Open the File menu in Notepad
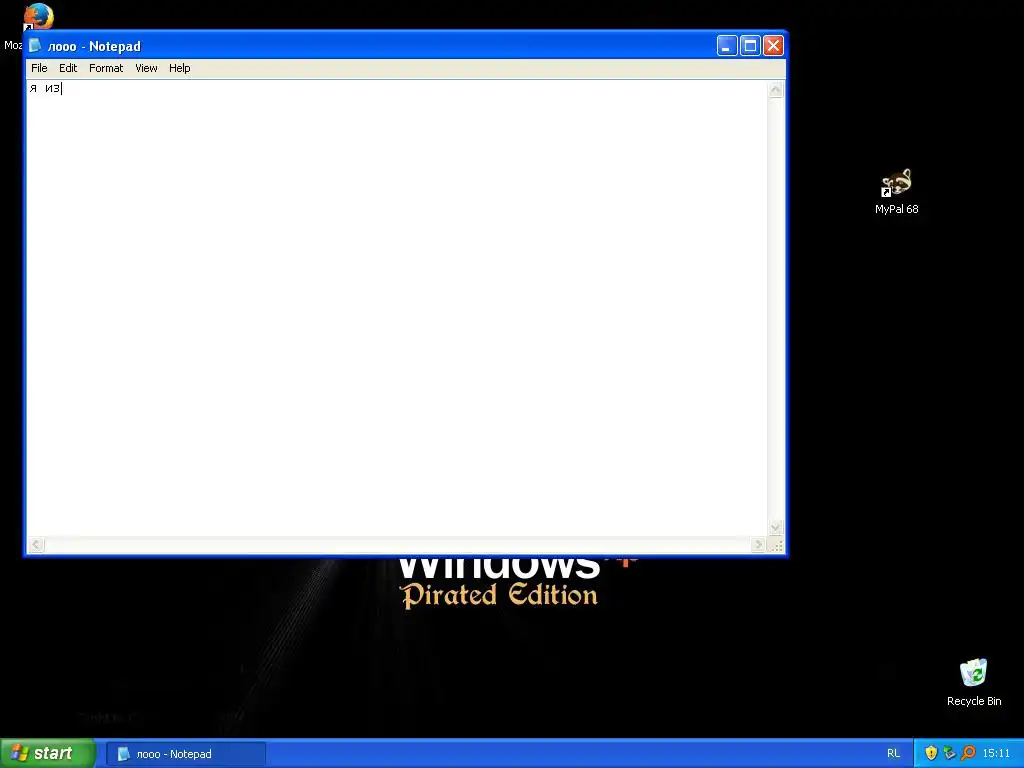 pos(39,68)
